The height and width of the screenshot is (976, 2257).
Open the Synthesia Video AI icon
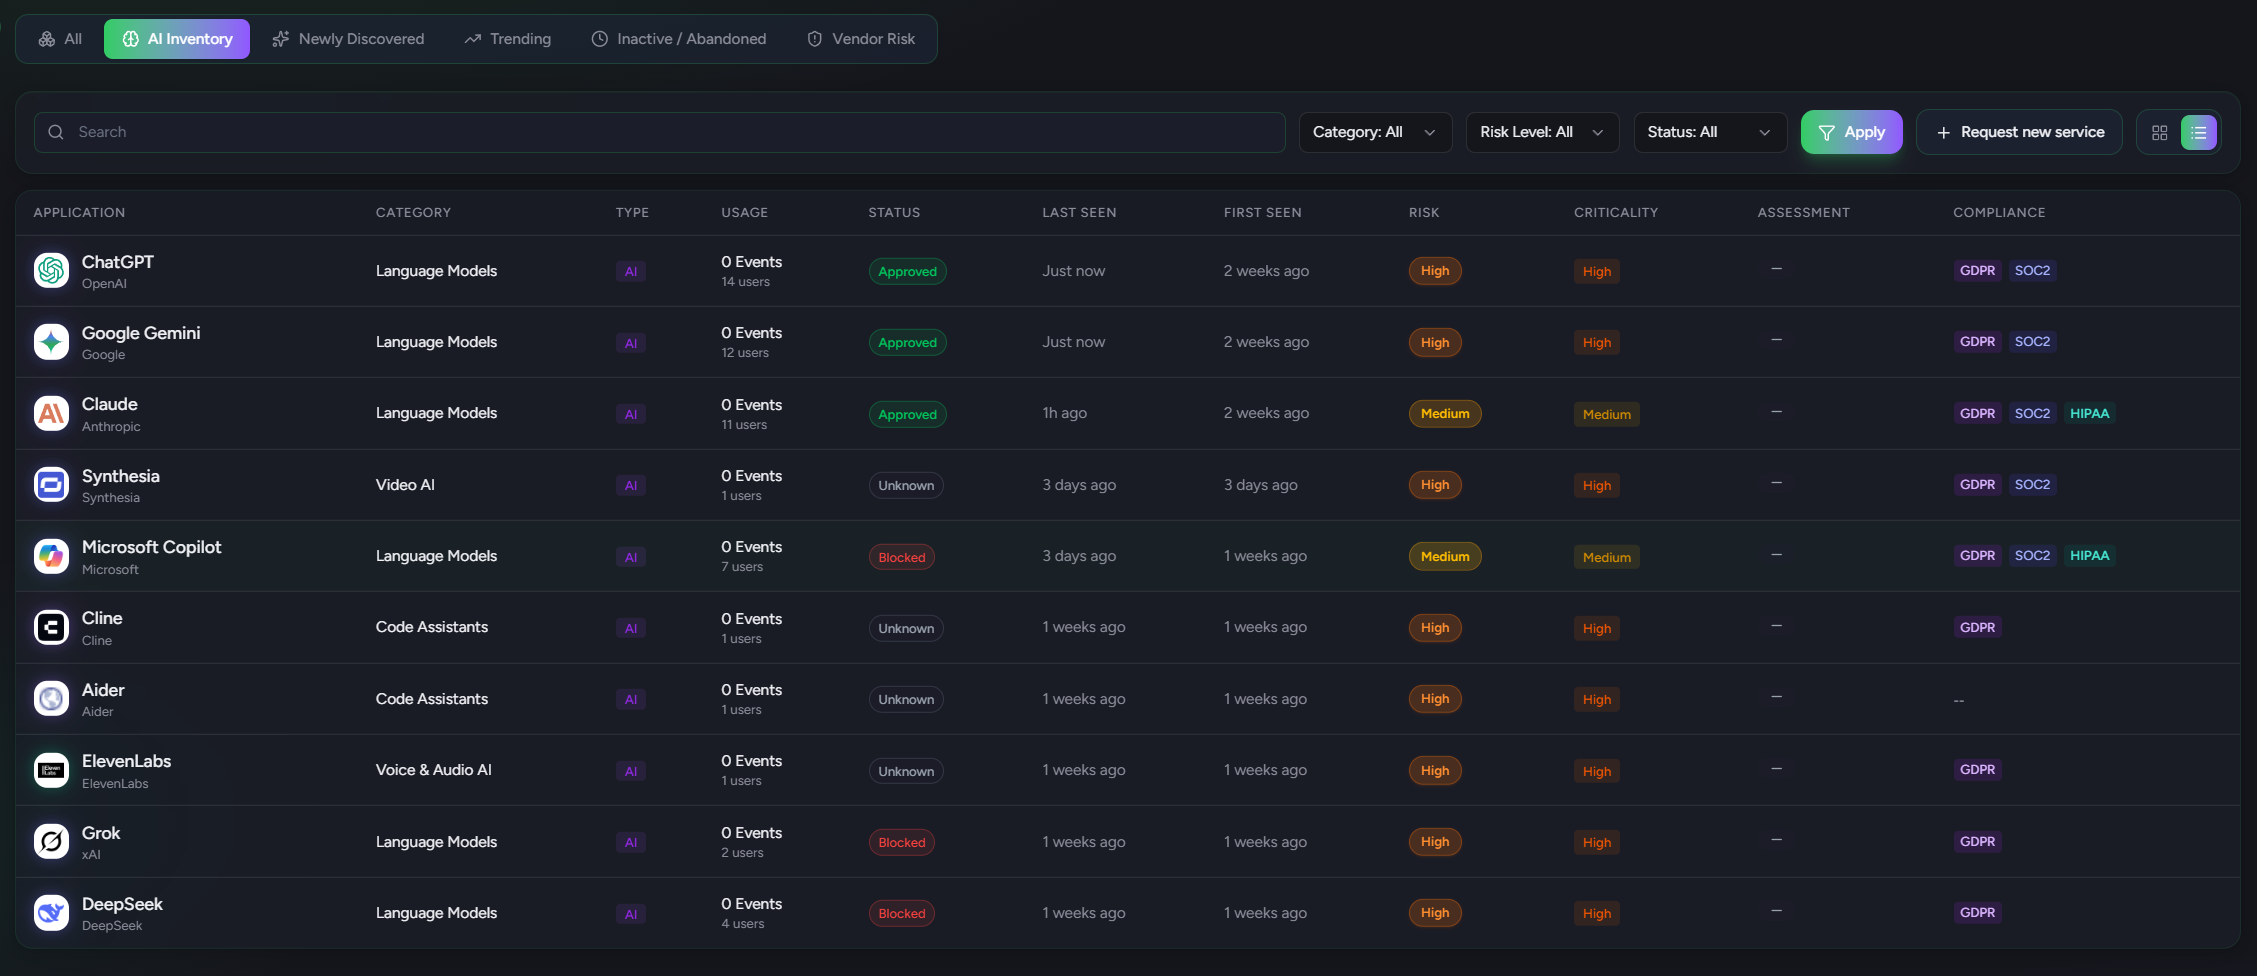(x=51, y=484)
